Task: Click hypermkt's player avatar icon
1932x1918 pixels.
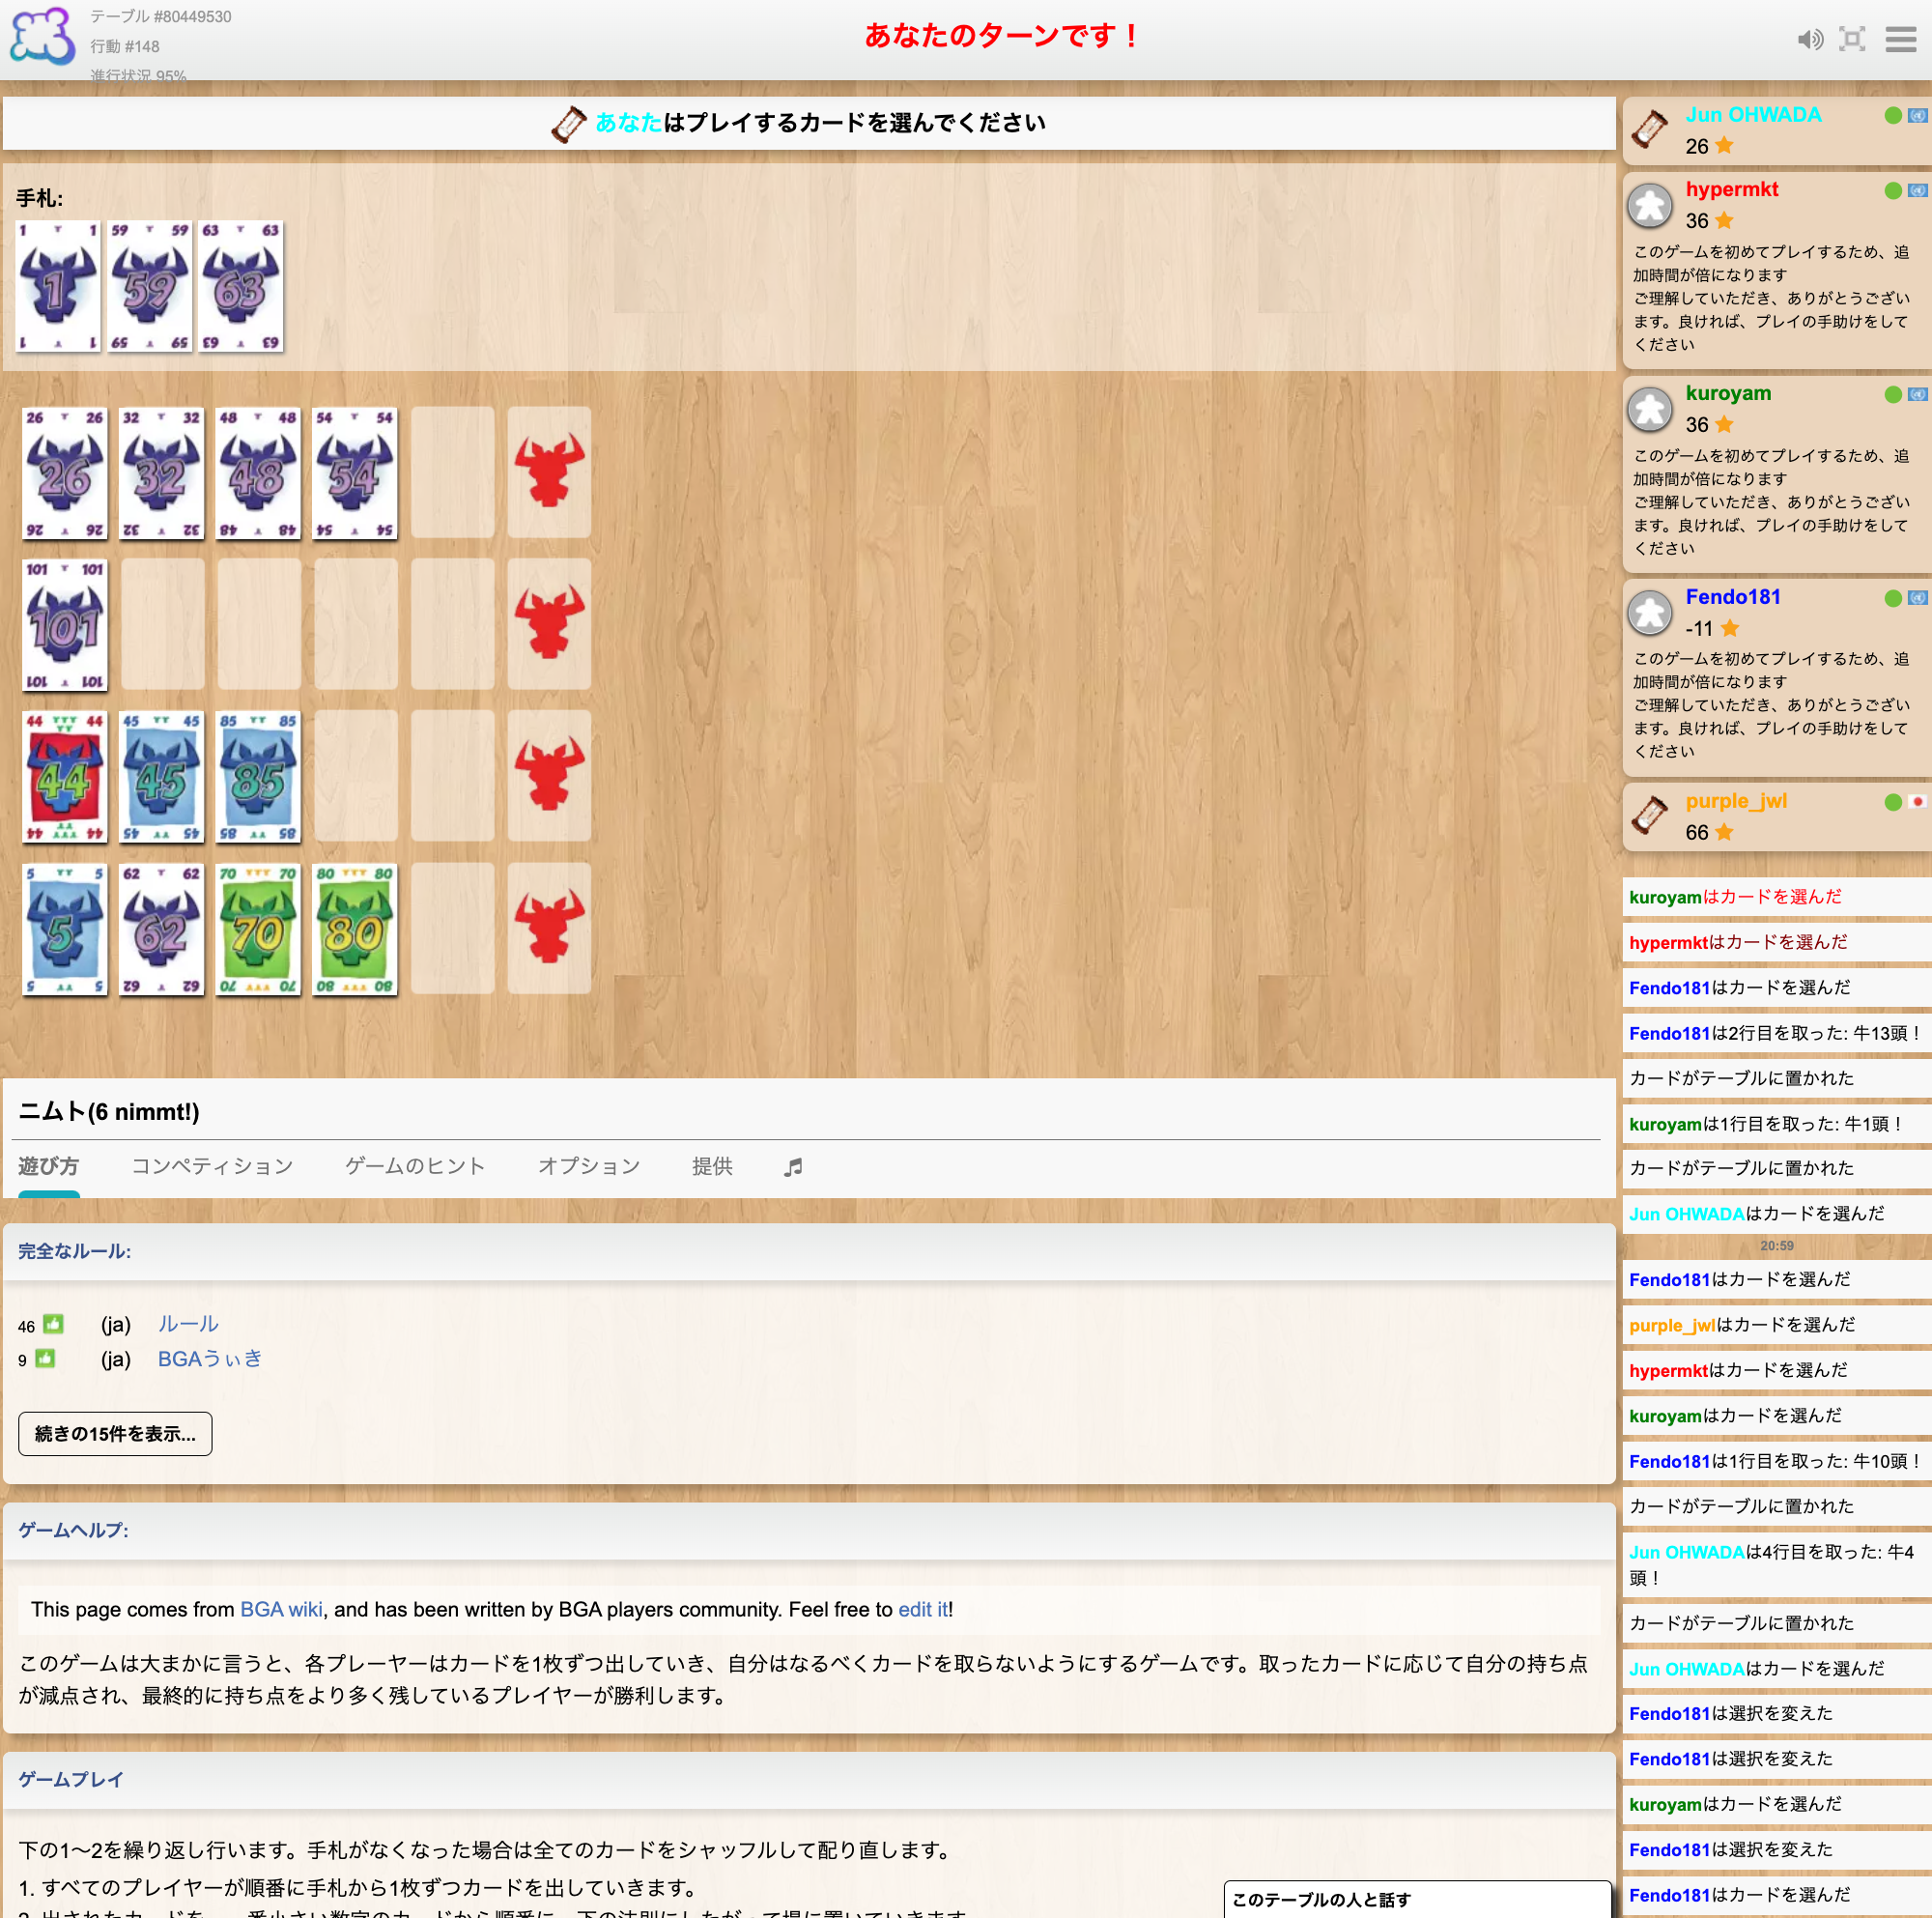Action: click(1650, 206)
